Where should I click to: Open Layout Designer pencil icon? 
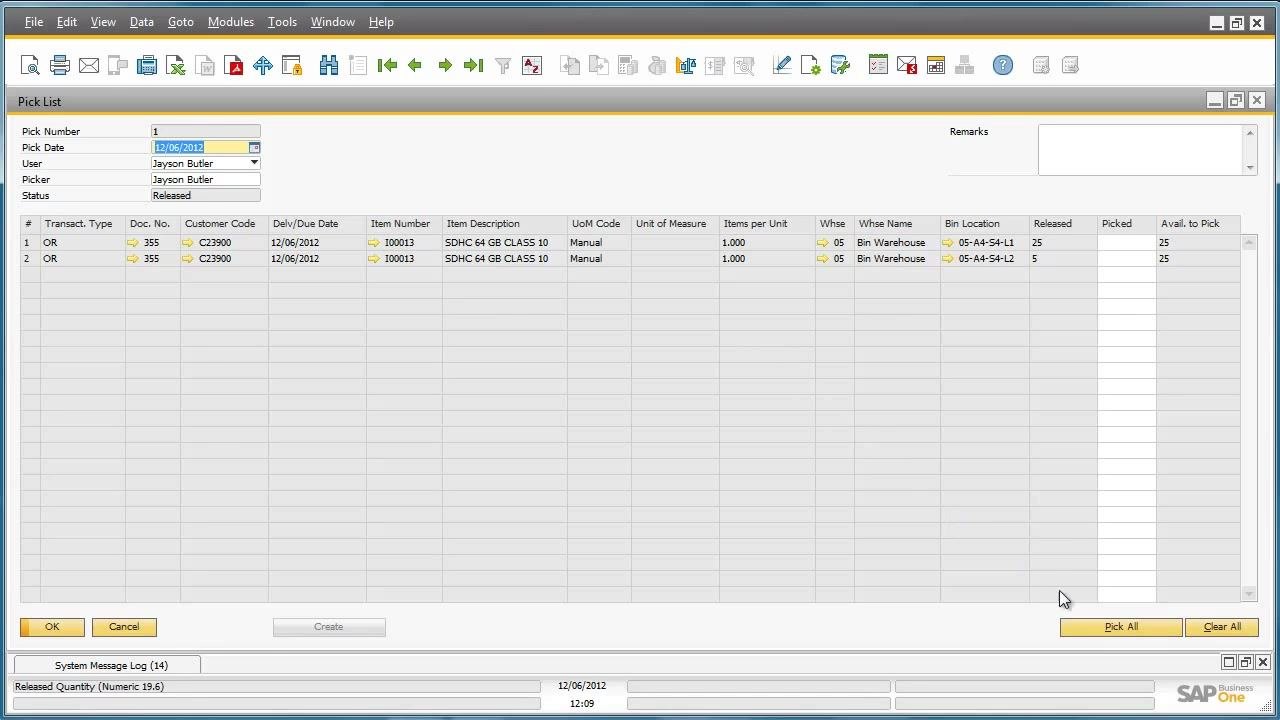(x=782, y=66)
